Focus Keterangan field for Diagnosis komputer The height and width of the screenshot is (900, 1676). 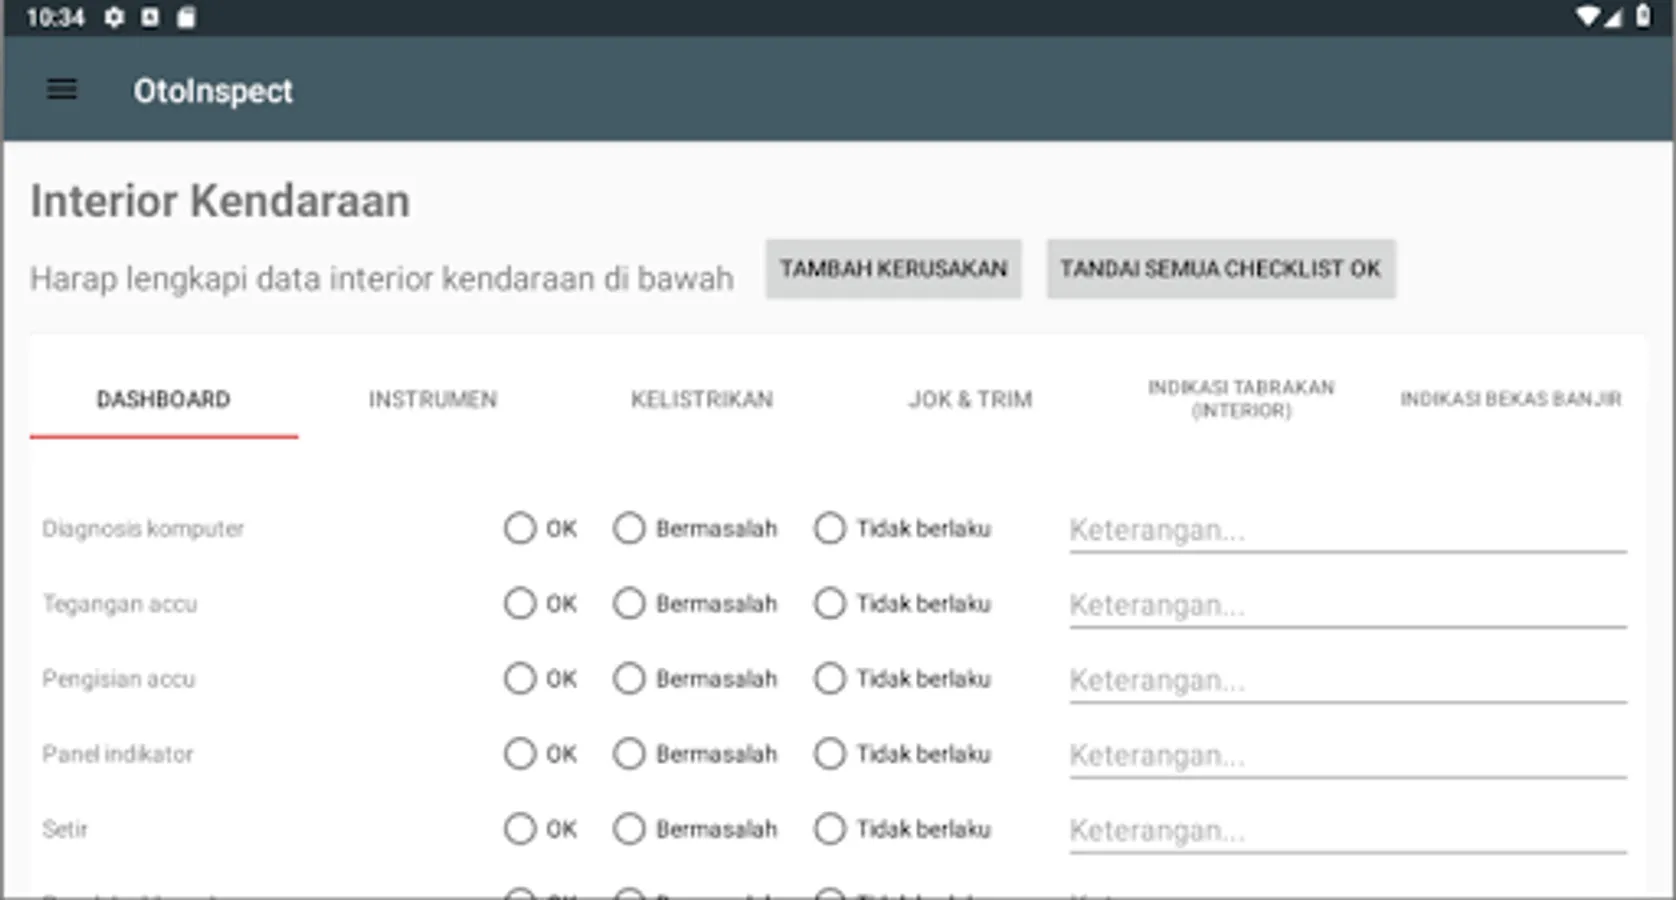1347,529
